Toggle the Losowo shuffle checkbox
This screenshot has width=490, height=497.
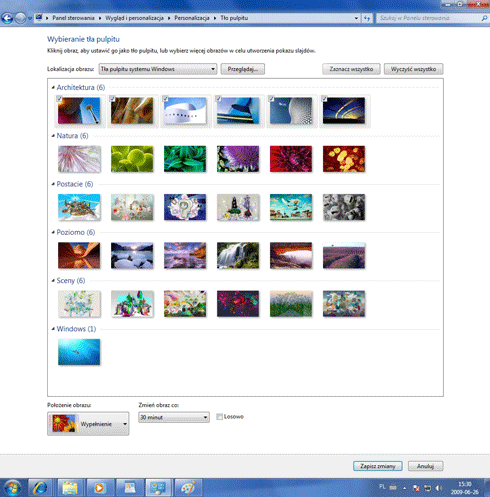click(219, 417)
